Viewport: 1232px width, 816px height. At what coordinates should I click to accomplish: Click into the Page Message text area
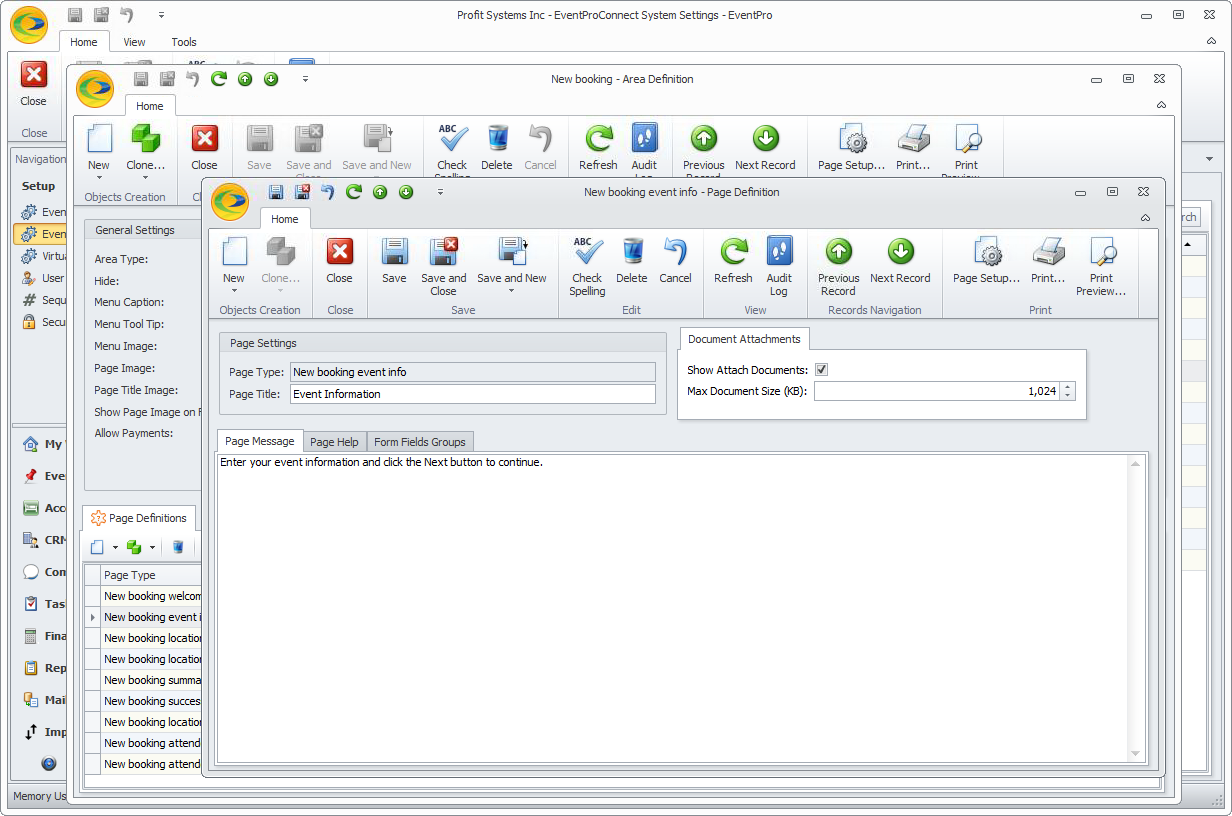674,608
